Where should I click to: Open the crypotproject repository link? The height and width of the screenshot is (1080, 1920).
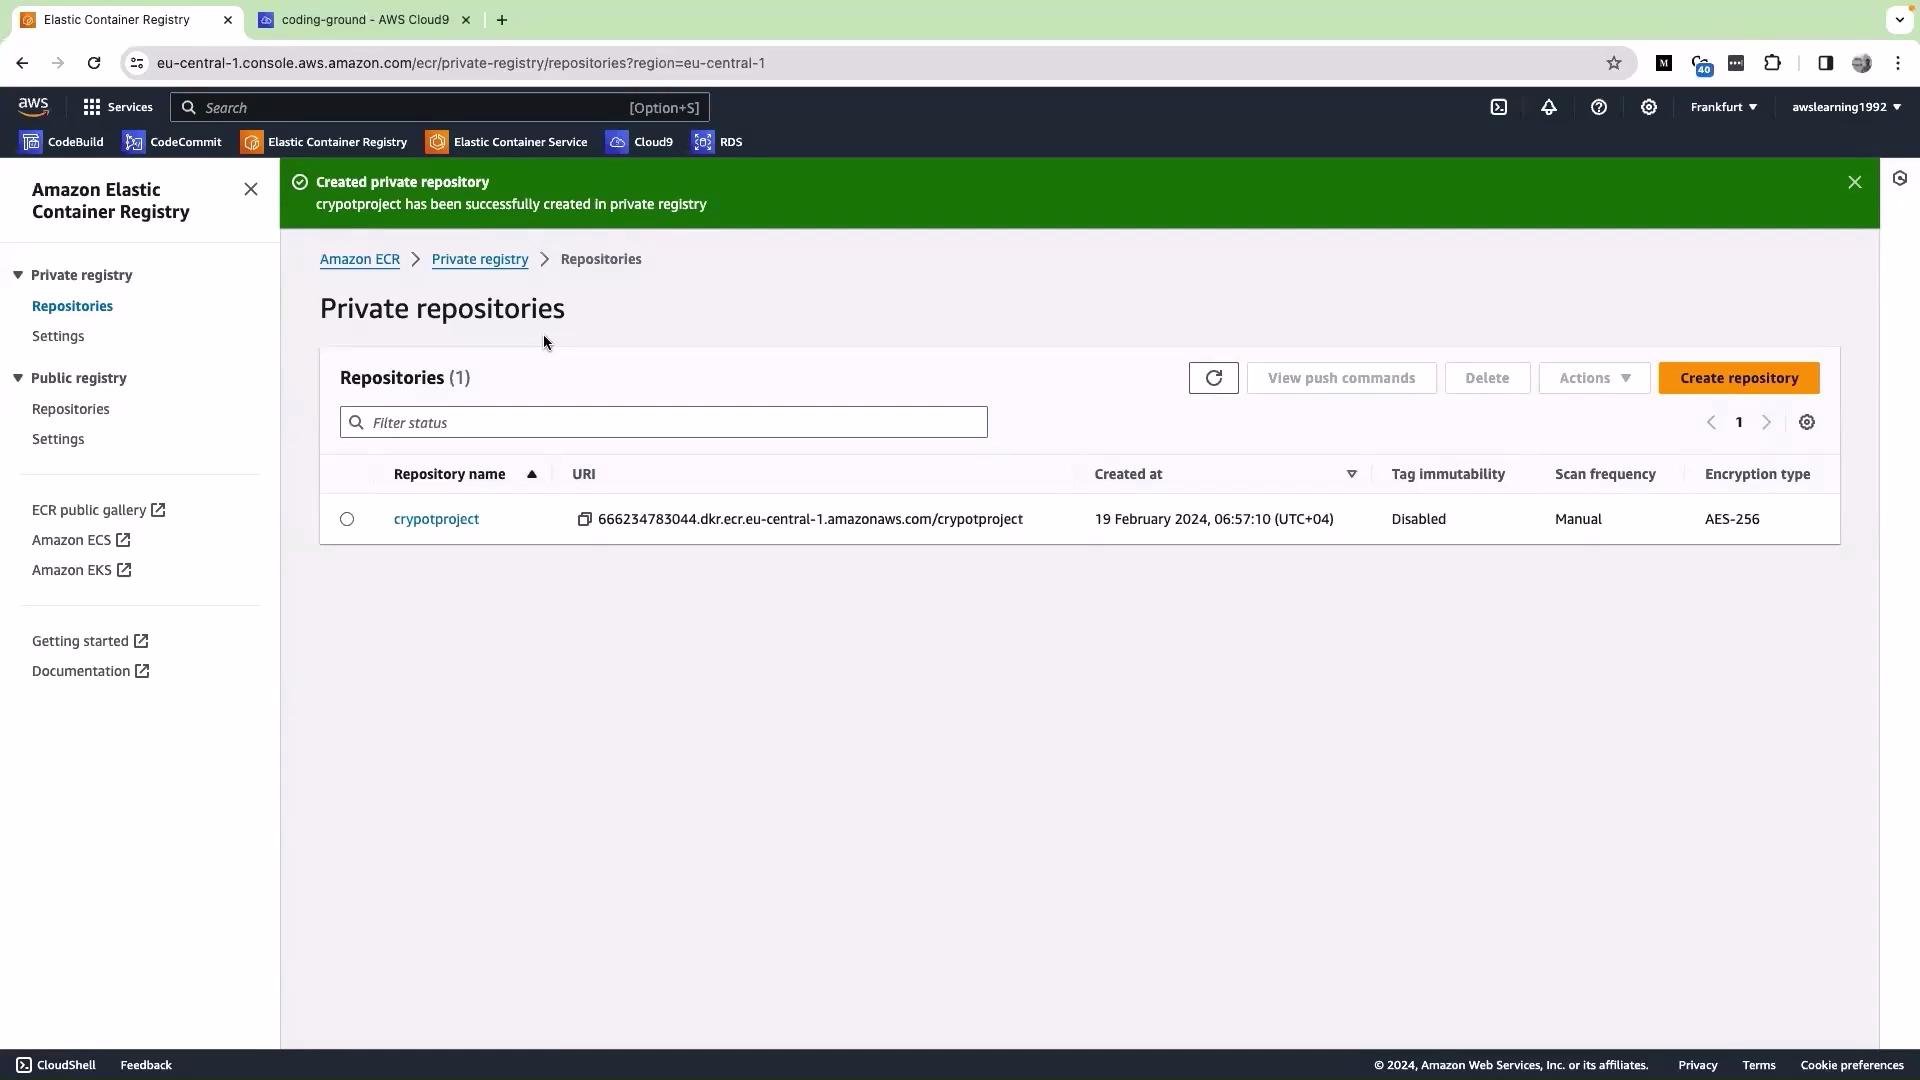[x=436, y=519]
